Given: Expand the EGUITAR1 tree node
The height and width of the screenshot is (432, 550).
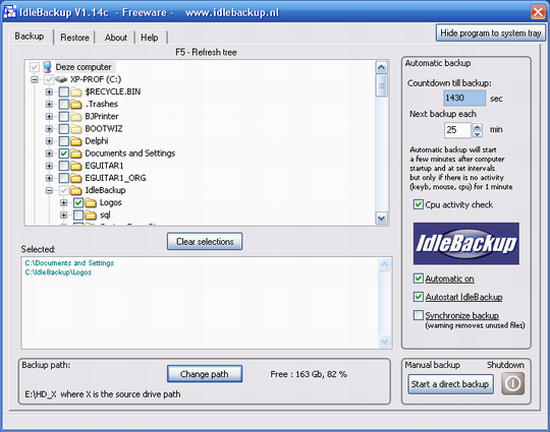Looking at the screenshot, I should click(x=49, y=166).
